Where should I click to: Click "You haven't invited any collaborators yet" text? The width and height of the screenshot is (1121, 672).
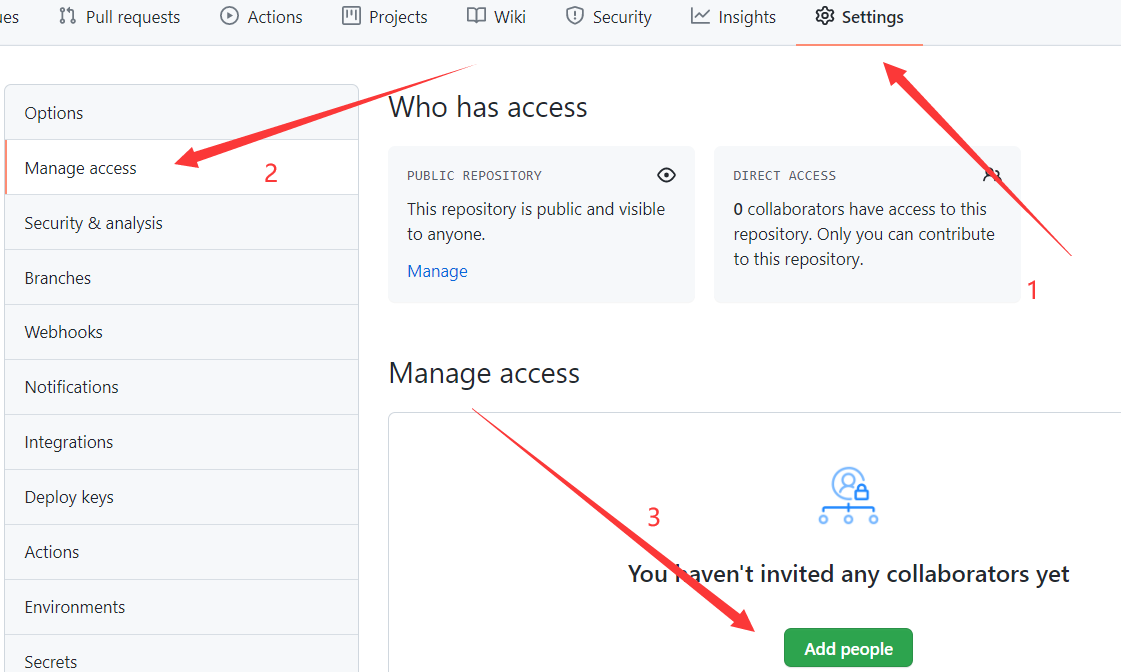click(x=848, y=574)
